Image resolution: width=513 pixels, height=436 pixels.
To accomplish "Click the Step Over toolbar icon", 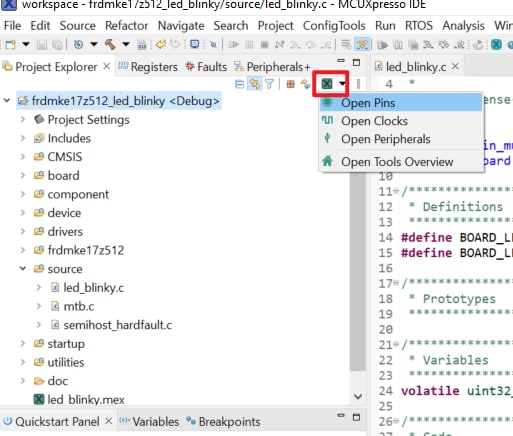I will (310, 44).
